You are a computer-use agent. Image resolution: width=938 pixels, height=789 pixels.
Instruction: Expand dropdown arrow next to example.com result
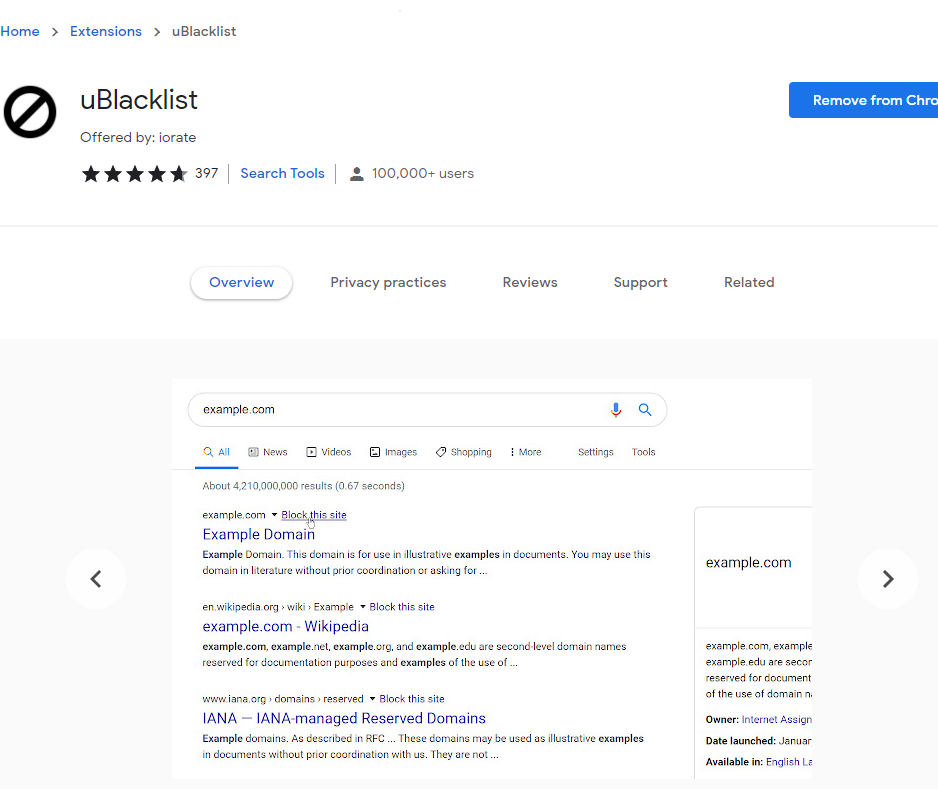(274, 515)
